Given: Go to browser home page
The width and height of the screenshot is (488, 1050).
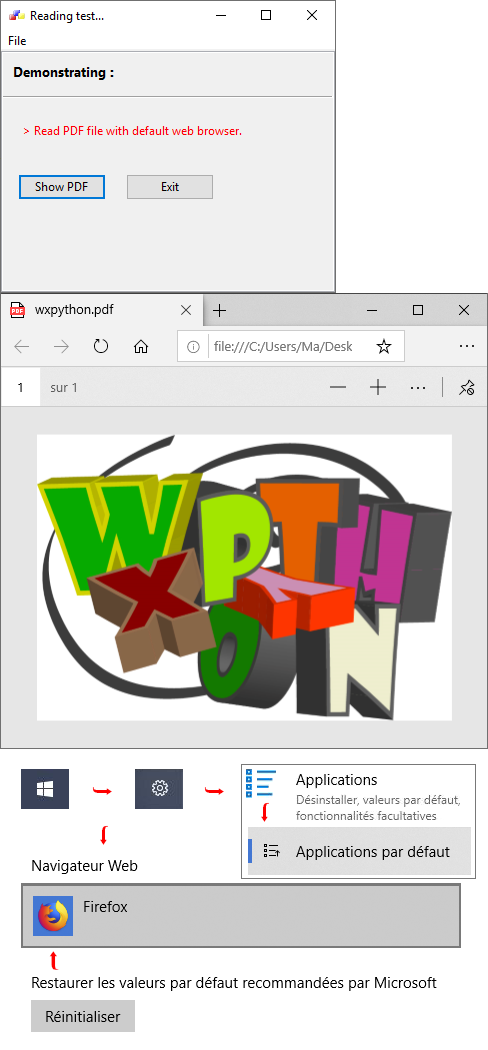Looking at the screenshot, I should coord(141,346).
